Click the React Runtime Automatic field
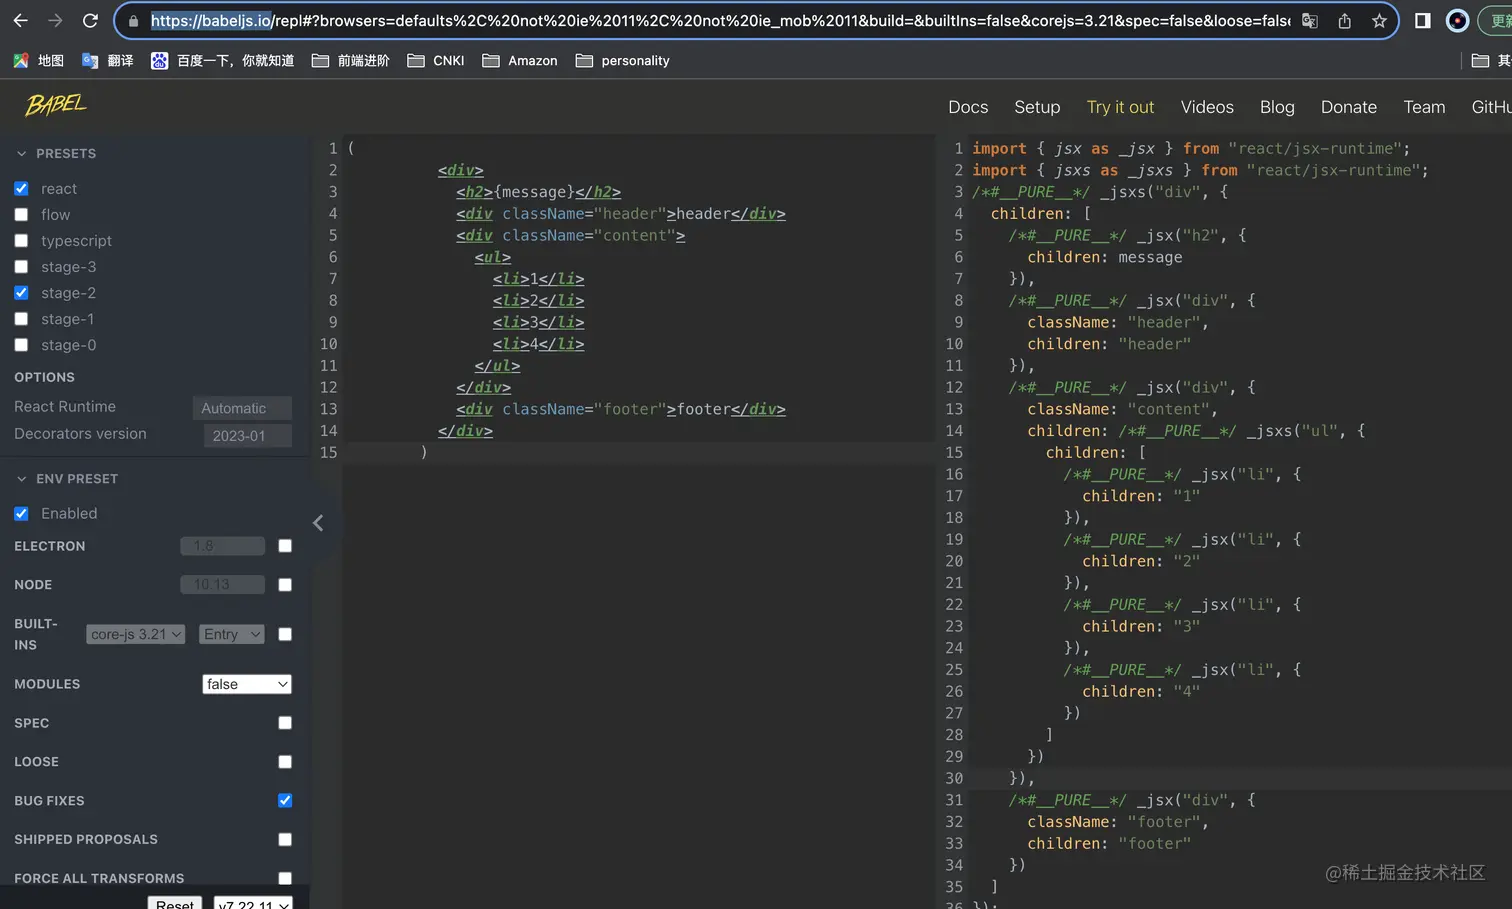1512x909 pixels. click(x=242, y=408)
